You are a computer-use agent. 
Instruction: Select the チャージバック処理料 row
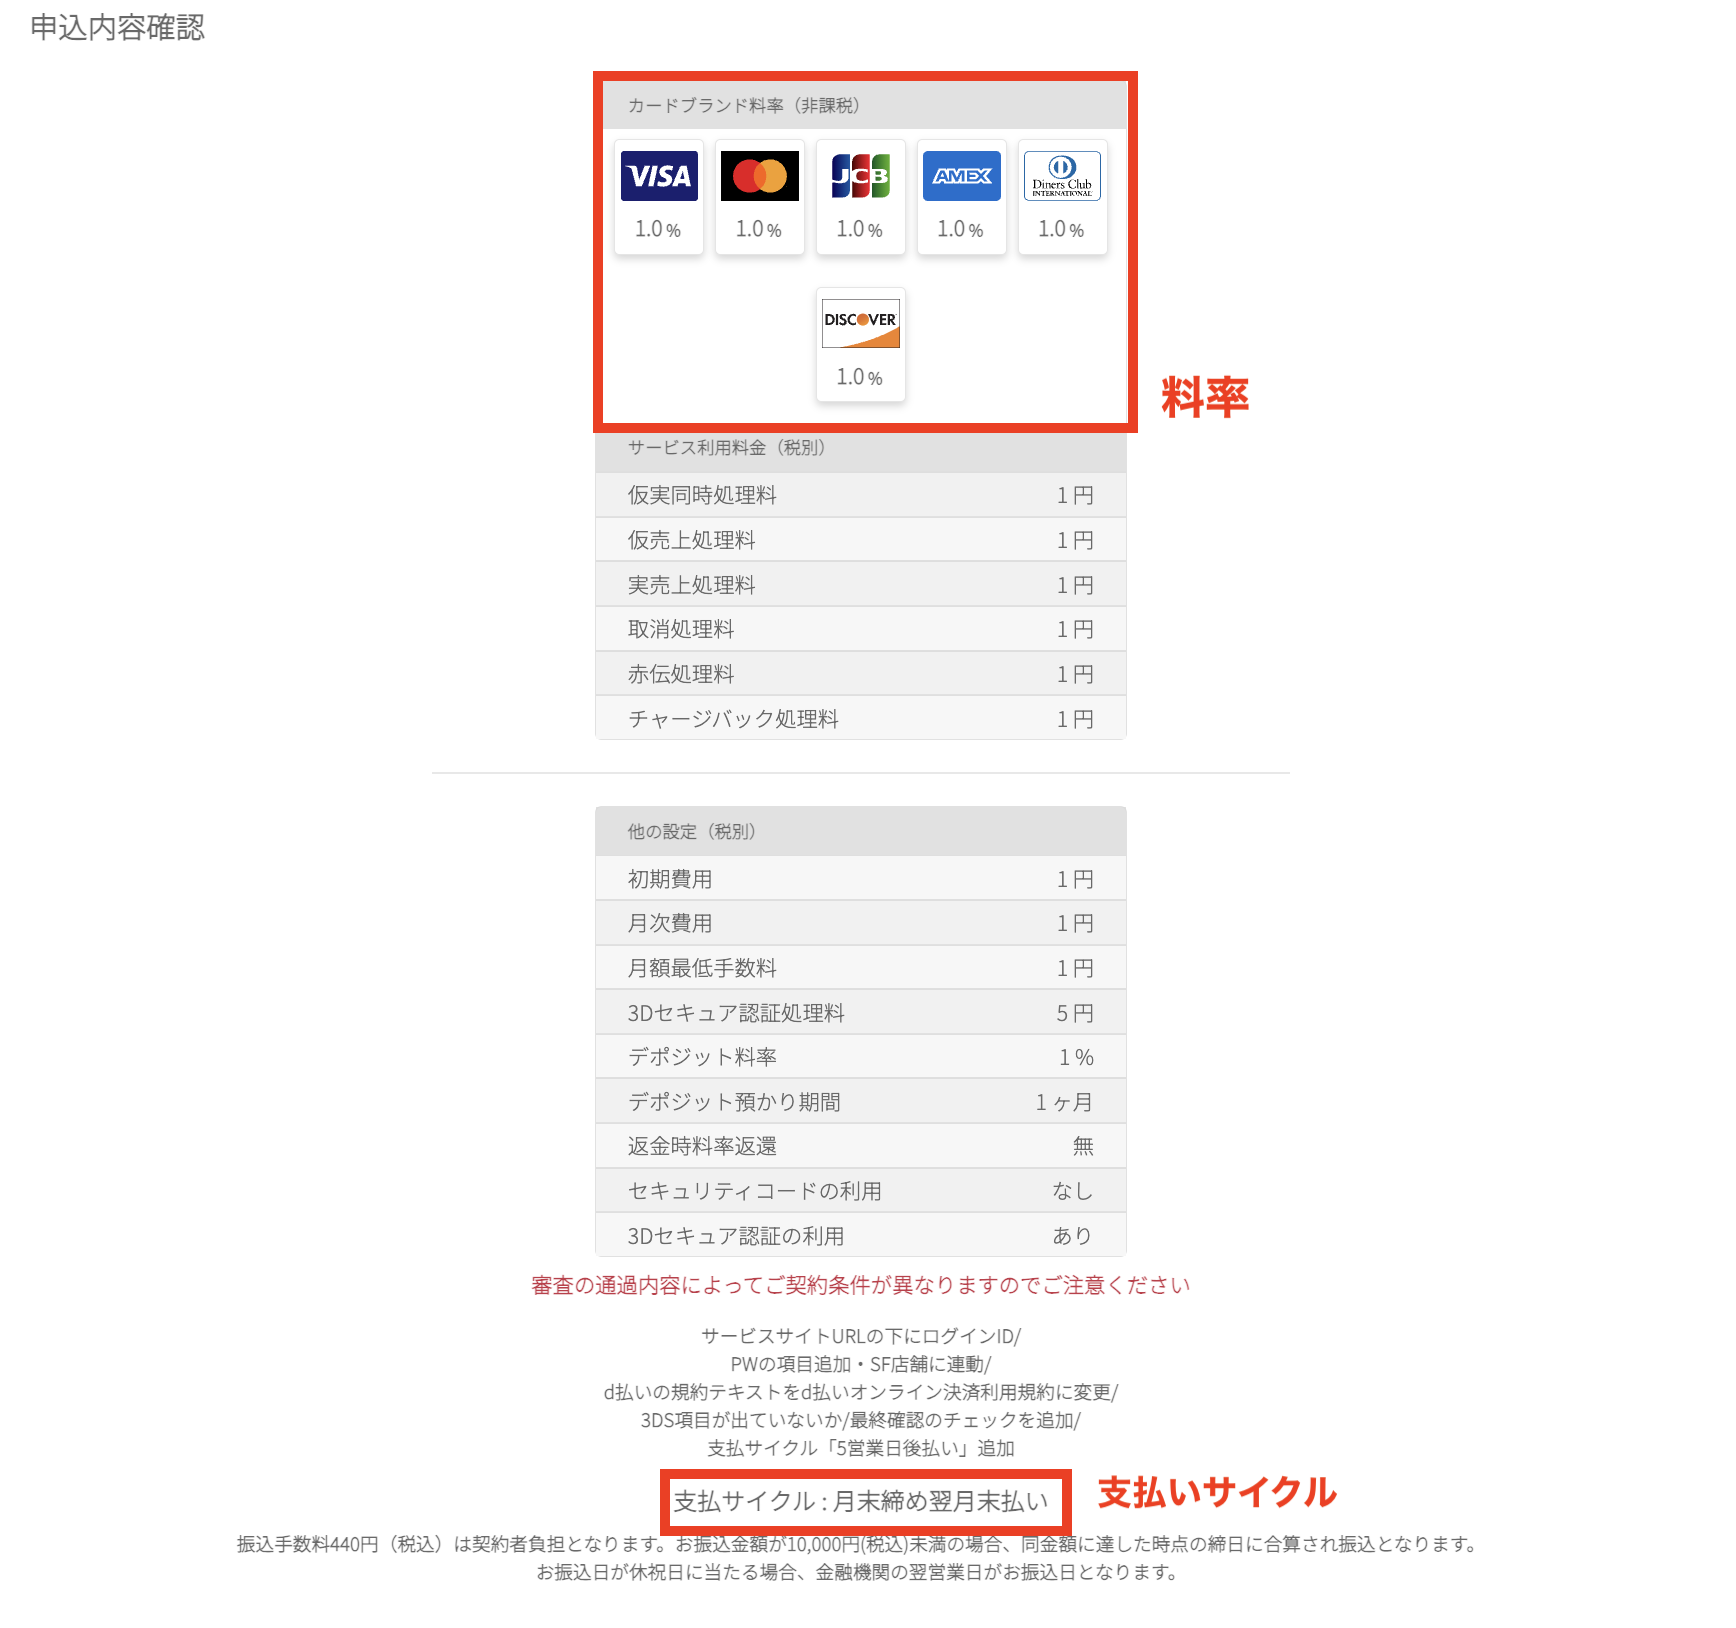click(861, 719)
